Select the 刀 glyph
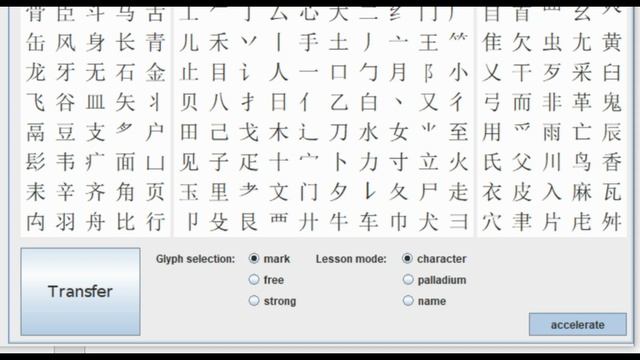The image size is (640, 360). 338,132
